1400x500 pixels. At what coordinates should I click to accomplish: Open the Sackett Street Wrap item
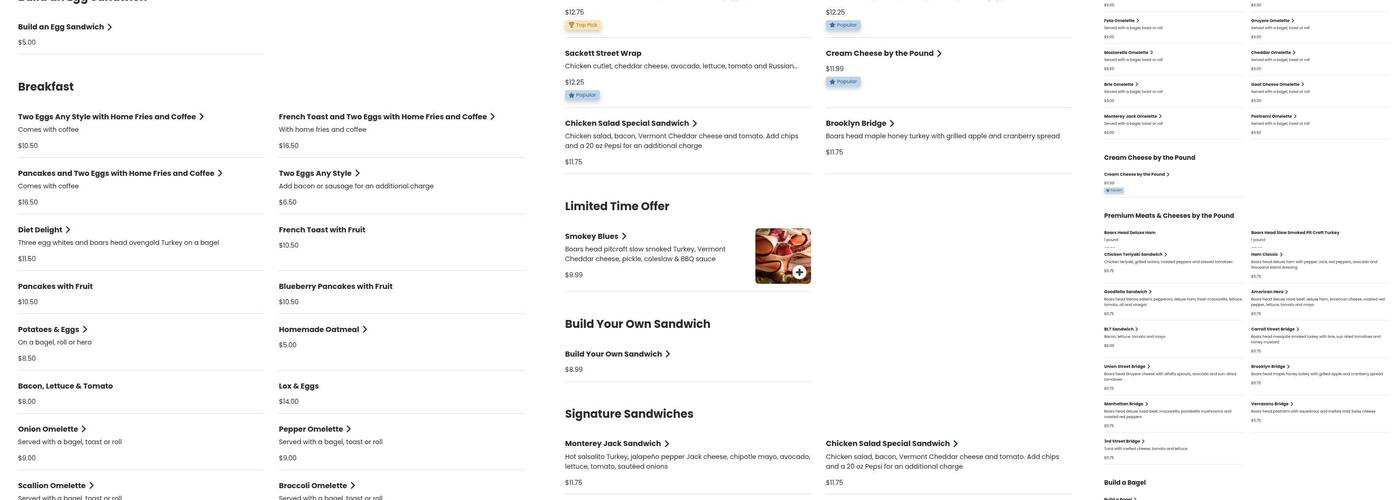click(x=603, y=53)
